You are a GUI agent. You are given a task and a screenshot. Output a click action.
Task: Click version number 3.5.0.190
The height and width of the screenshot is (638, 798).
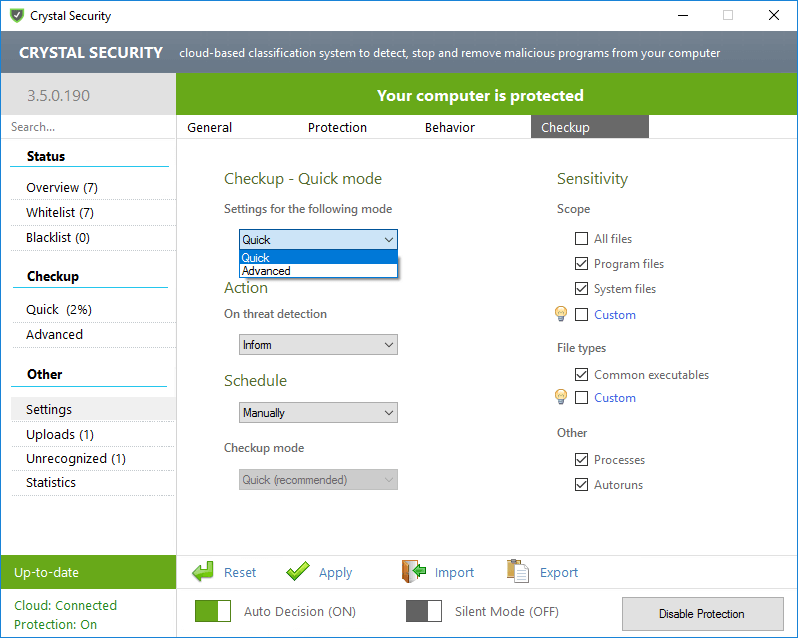[x=59, y=95]
